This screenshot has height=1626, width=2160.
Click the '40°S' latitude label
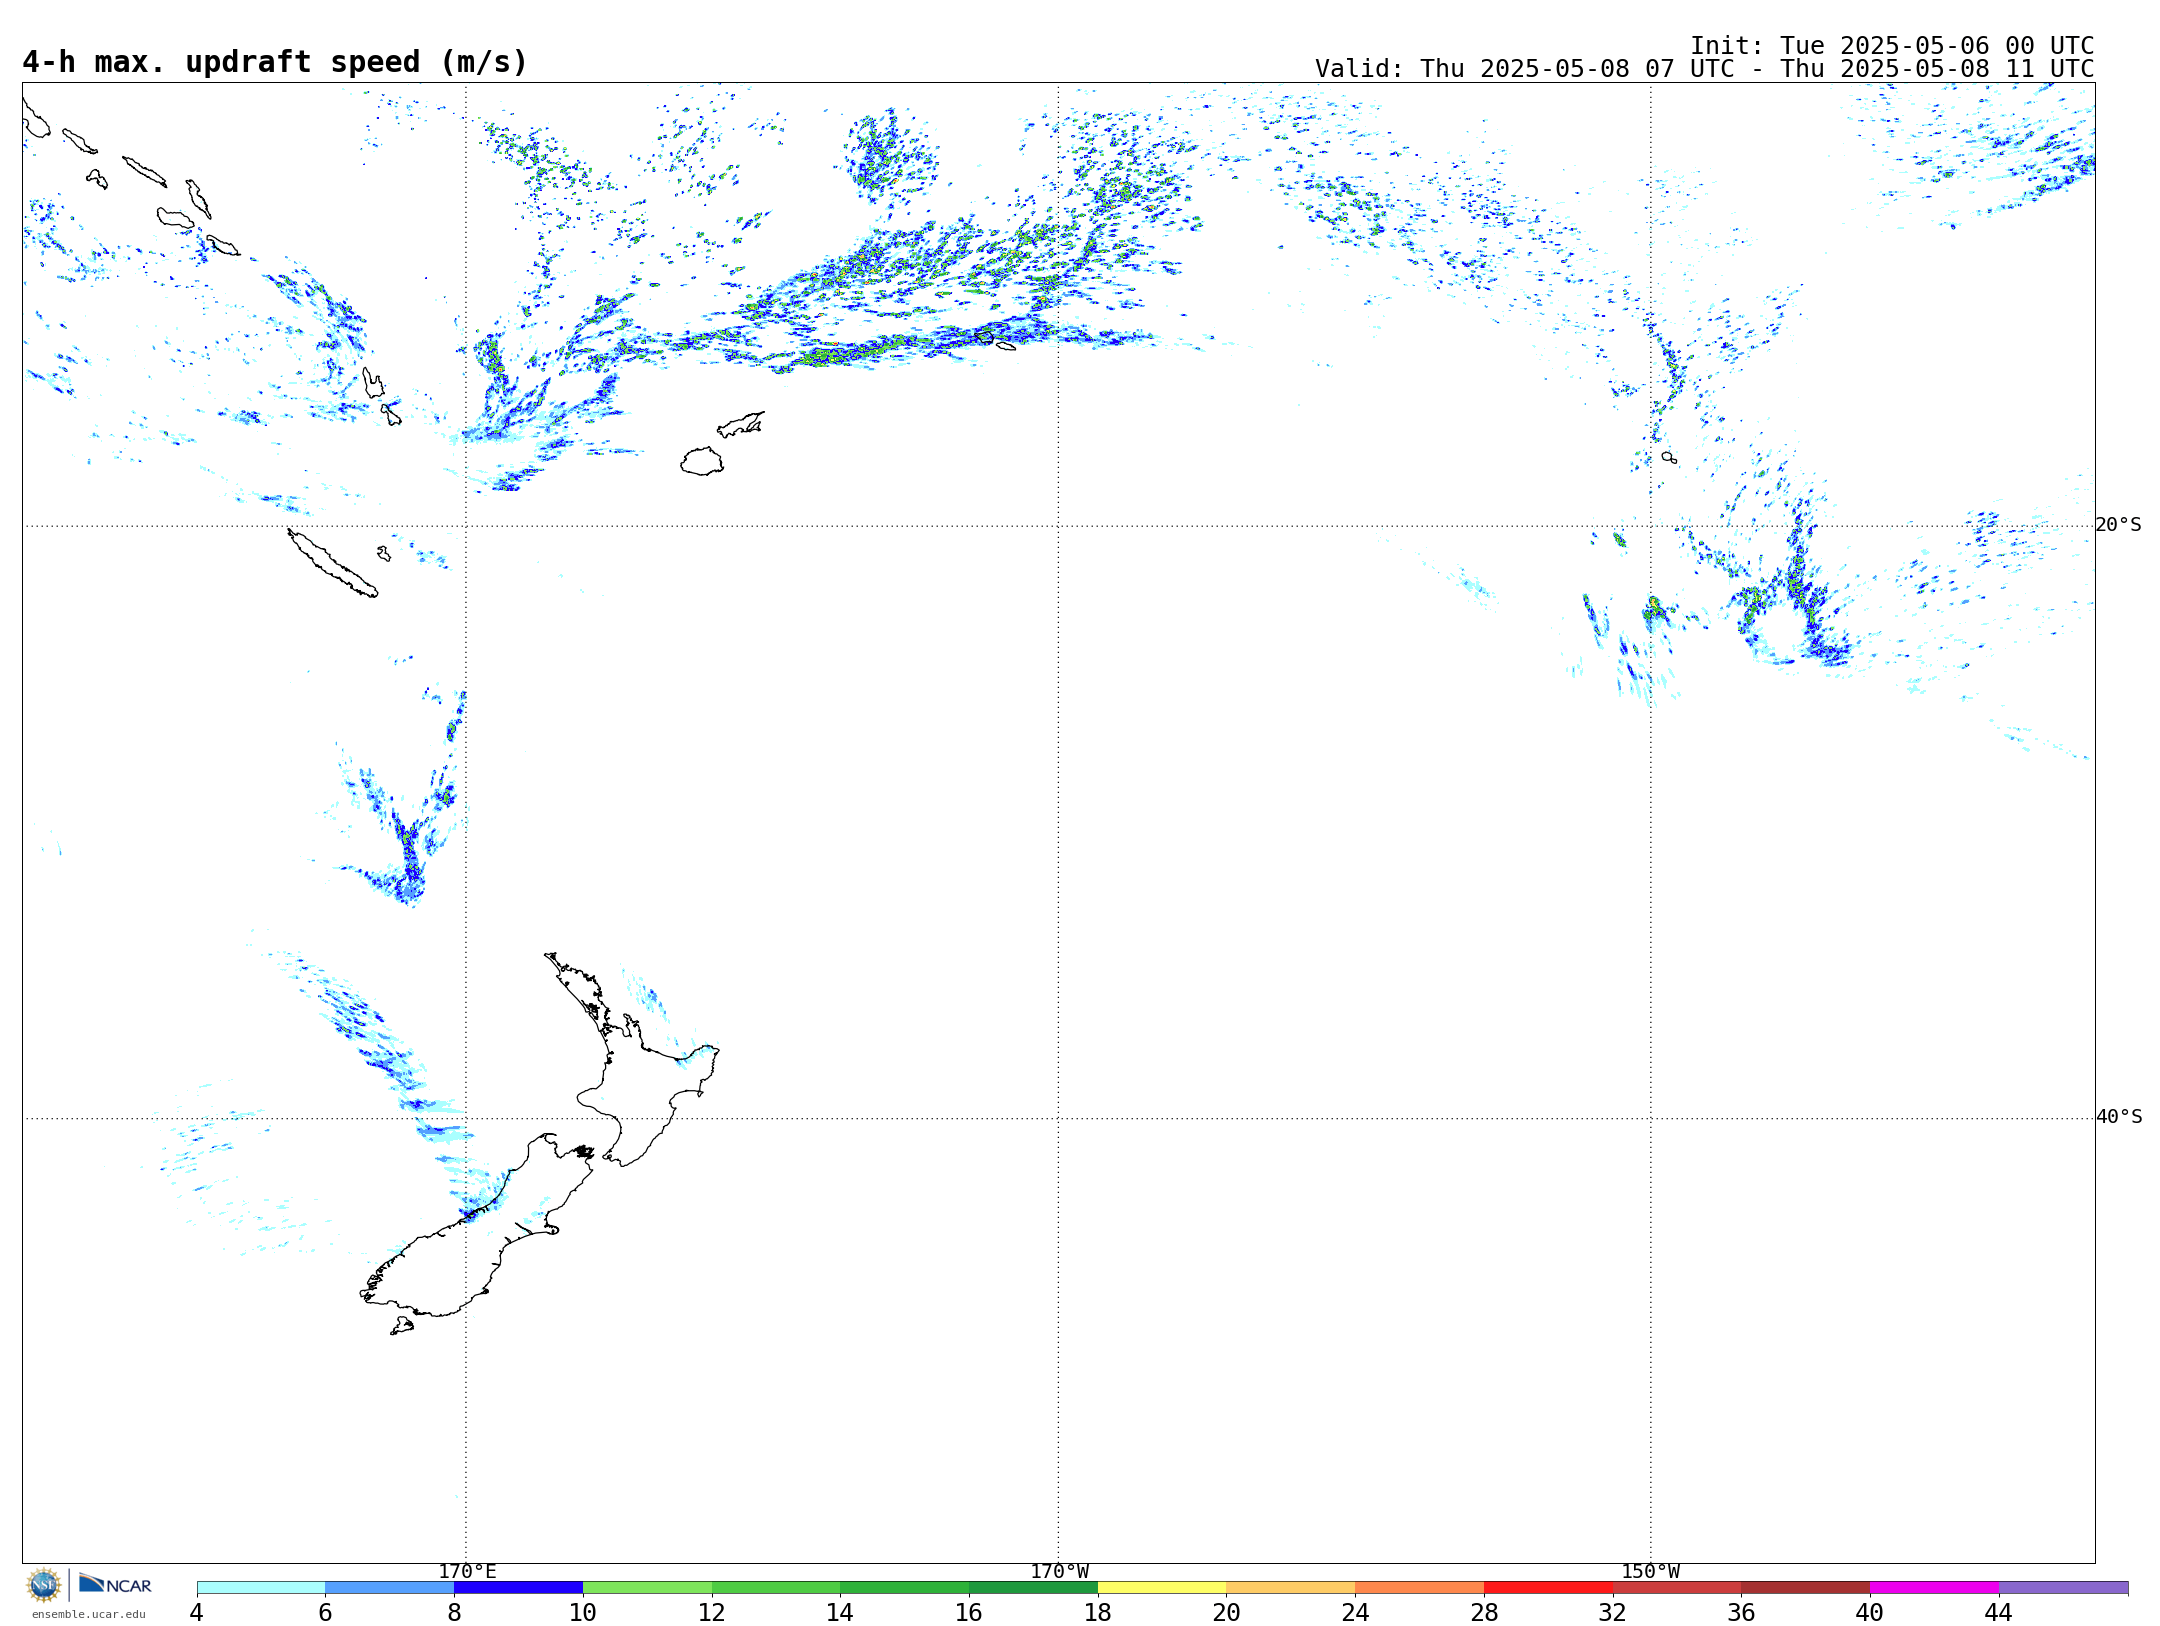(2119, 1117)
